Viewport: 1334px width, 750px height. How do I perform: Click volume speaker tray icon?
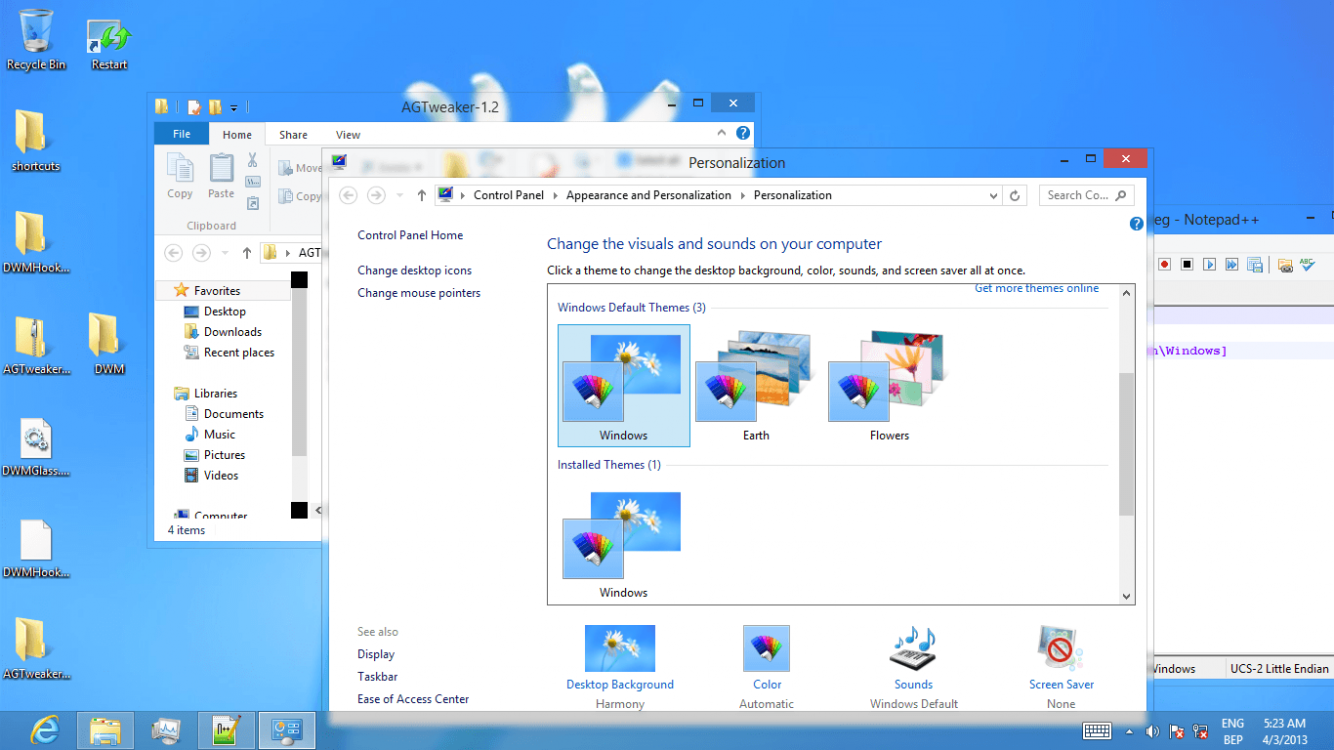tap(1152, 731)
